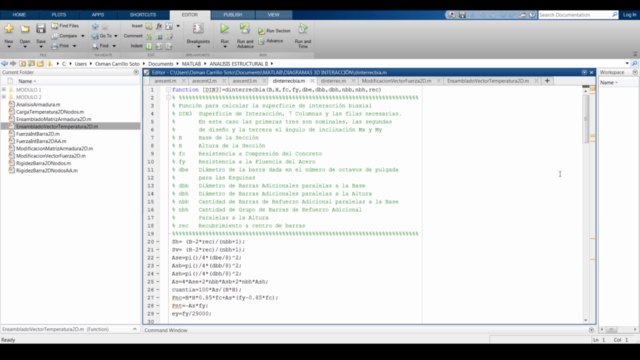This screenshot has width=640, height=360.
Task: Switch to the HOME ribbon tab
Action: tap(19, 15)
